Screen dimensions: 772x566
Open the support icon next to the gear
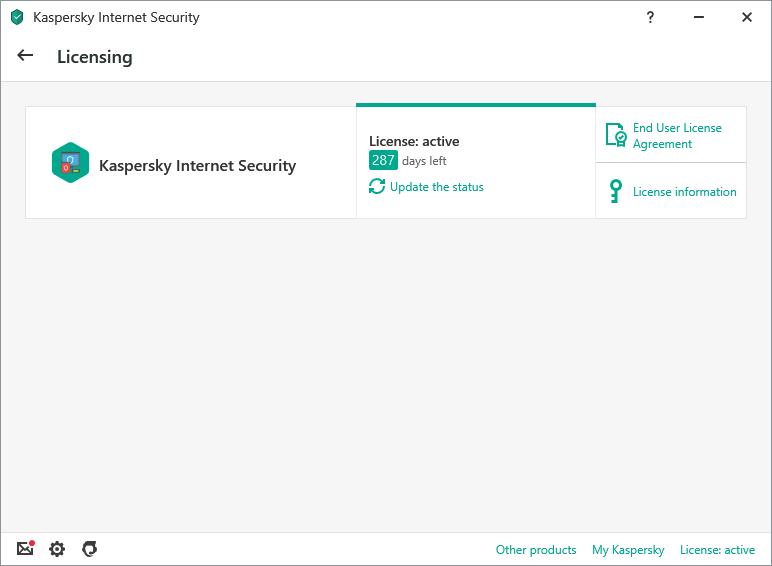point(90,549)
